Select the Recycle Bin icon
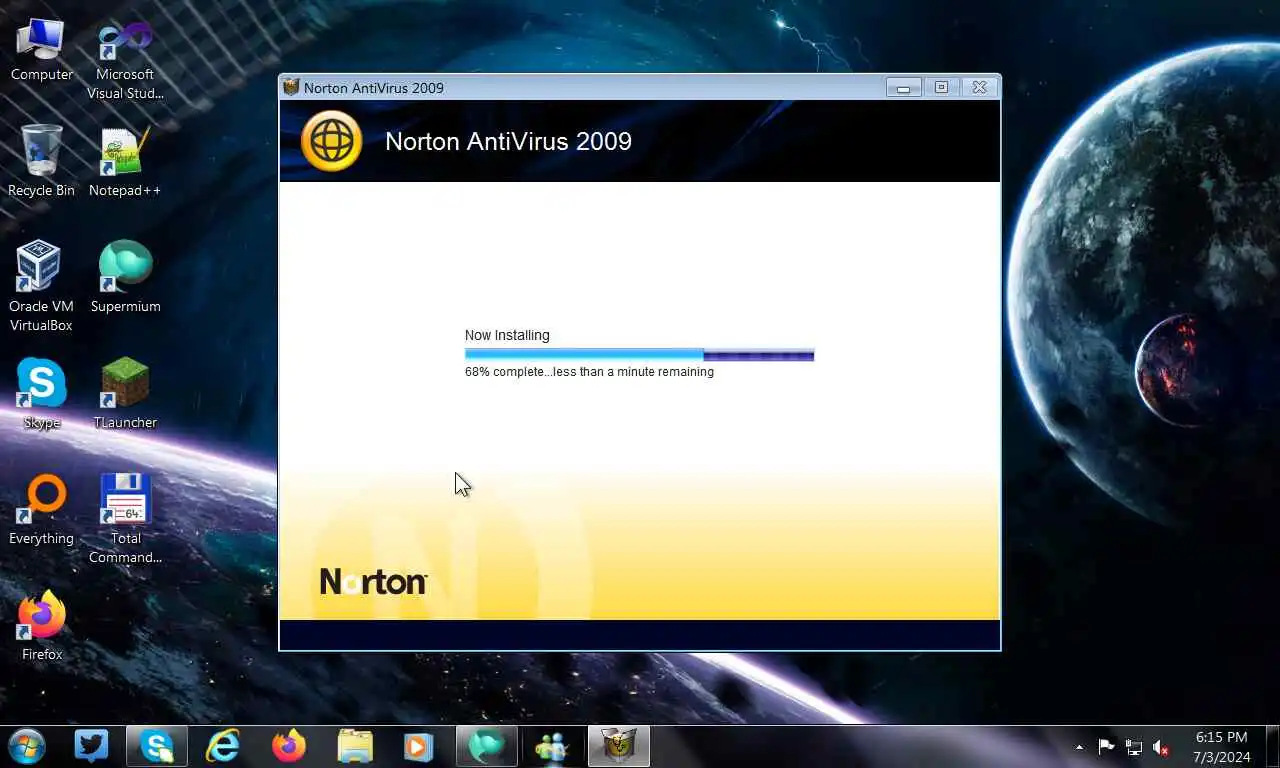This screenshot has height=768, width=1280. (x=41, y=162)
